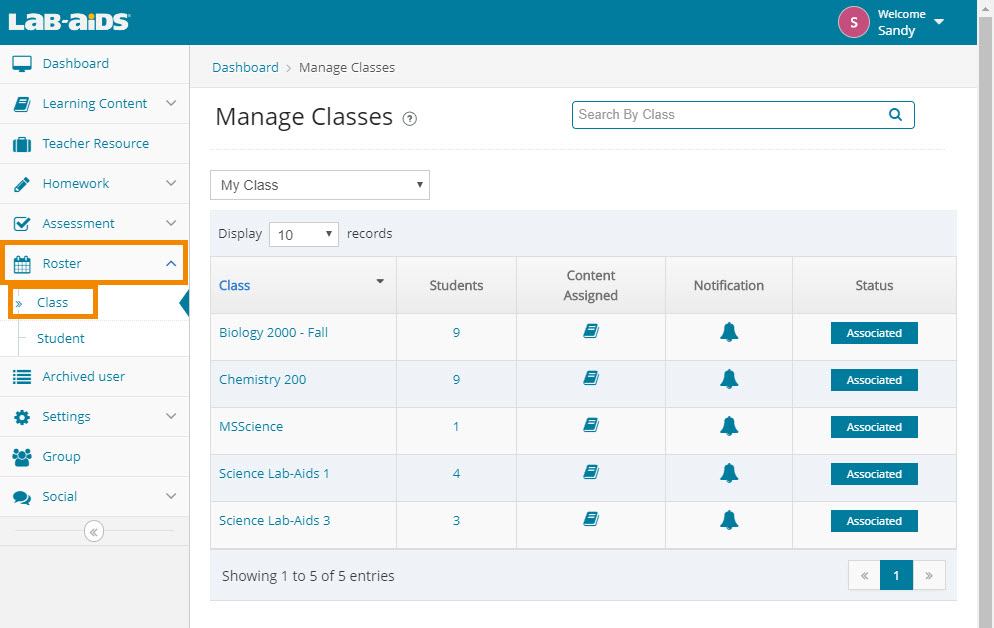Viewport: 994px width, 628px height.
Task: Select the Archived user list icon
Action: [x=22, y=376]
